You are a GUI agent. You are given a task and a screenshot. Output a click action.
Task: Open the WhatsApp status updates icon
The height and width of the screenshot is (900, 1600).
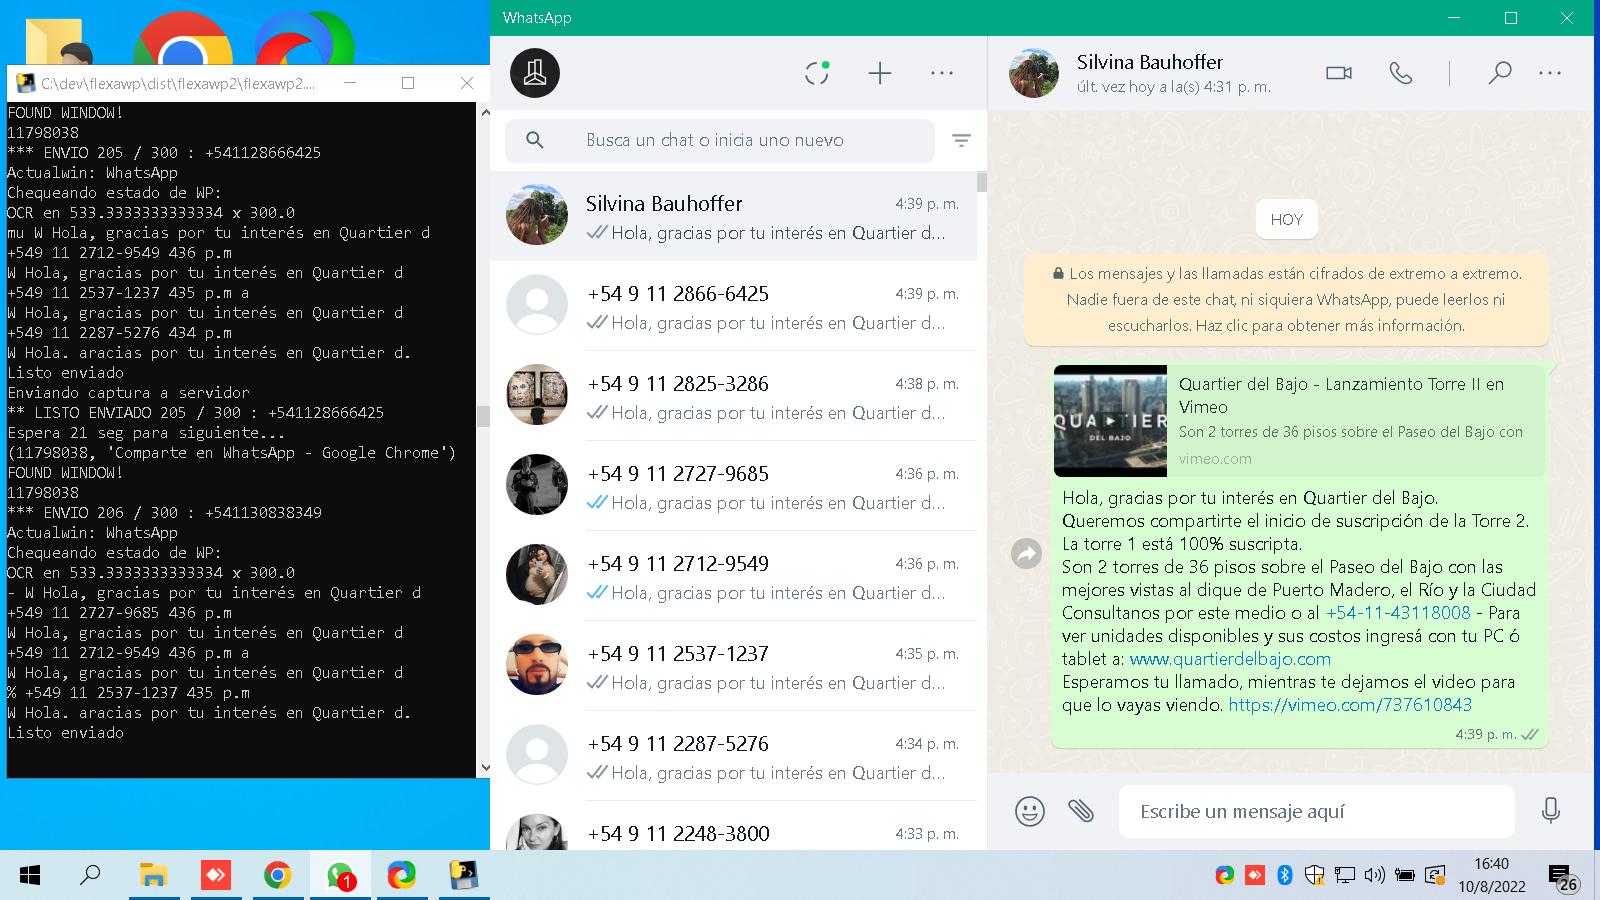[817, 73]
